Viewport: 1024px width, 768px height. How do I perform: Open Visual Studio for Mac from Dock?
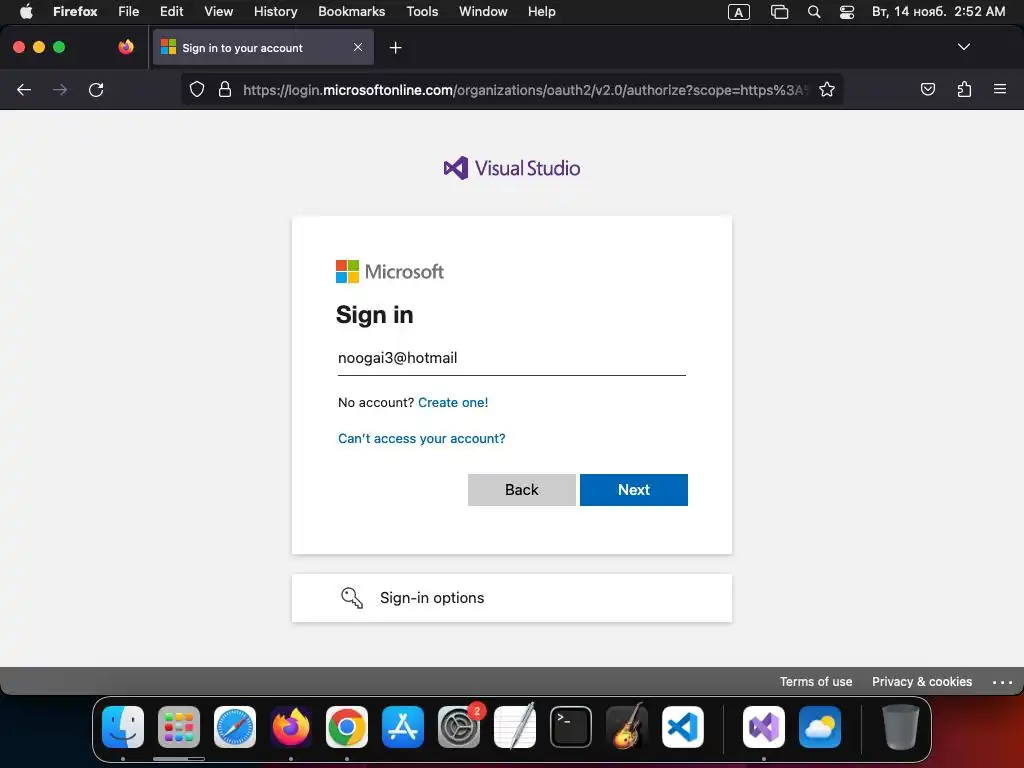763,727
